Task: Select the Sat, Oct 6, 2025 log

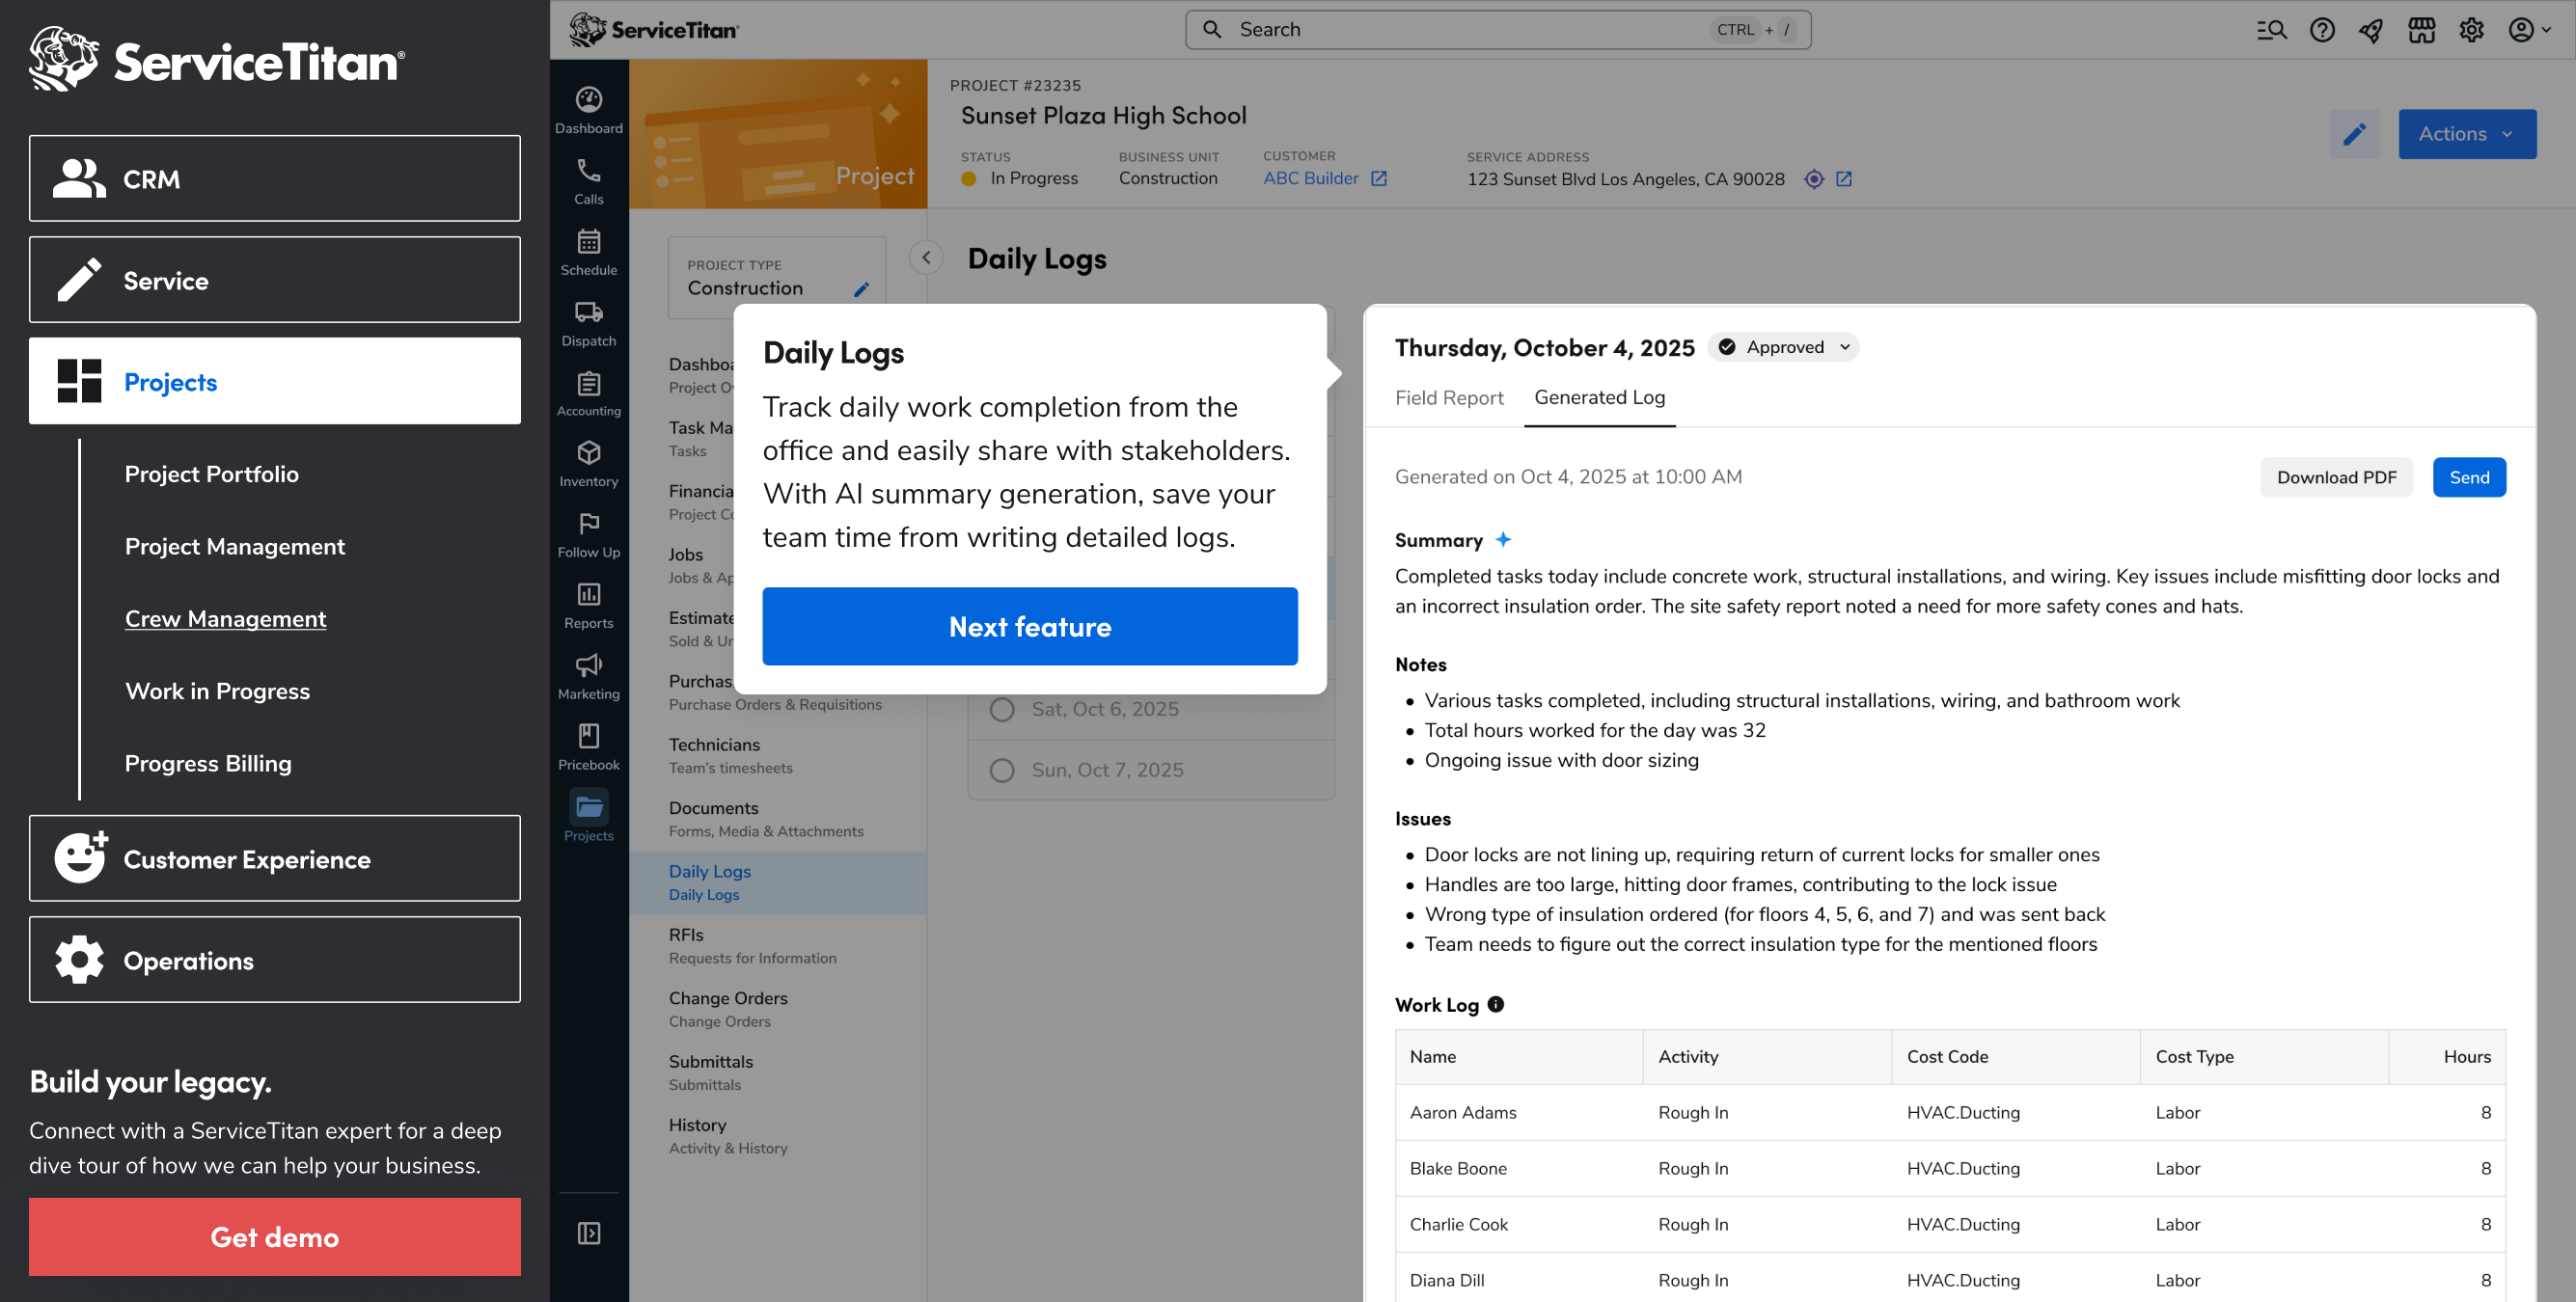Action: 1104,709
